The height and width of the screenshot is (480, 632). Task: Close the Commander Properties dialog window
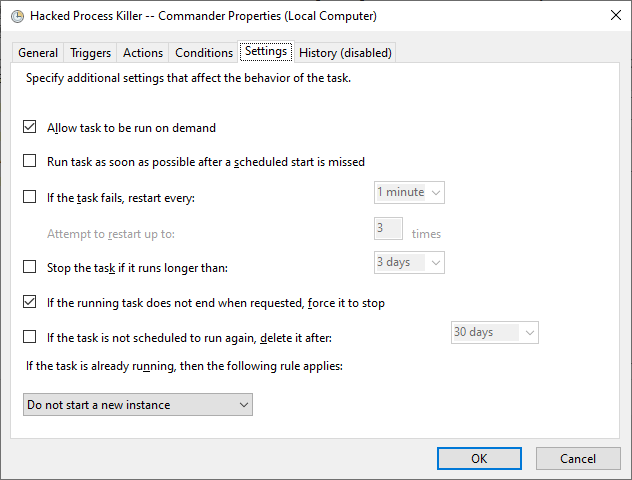pyautogui.click(x=611, y=16)
